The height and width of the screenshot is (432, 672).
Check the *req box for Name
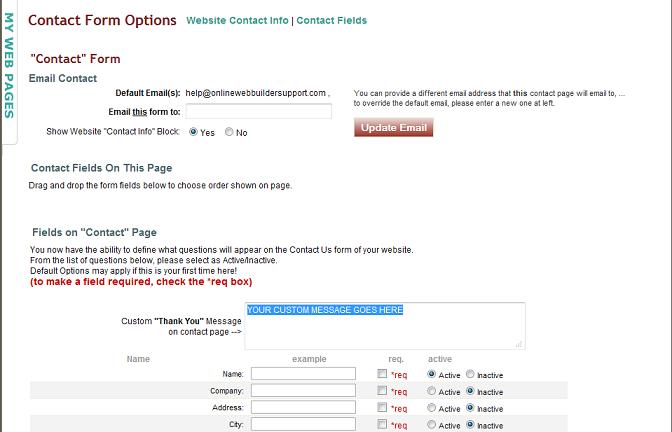point(382,374)
